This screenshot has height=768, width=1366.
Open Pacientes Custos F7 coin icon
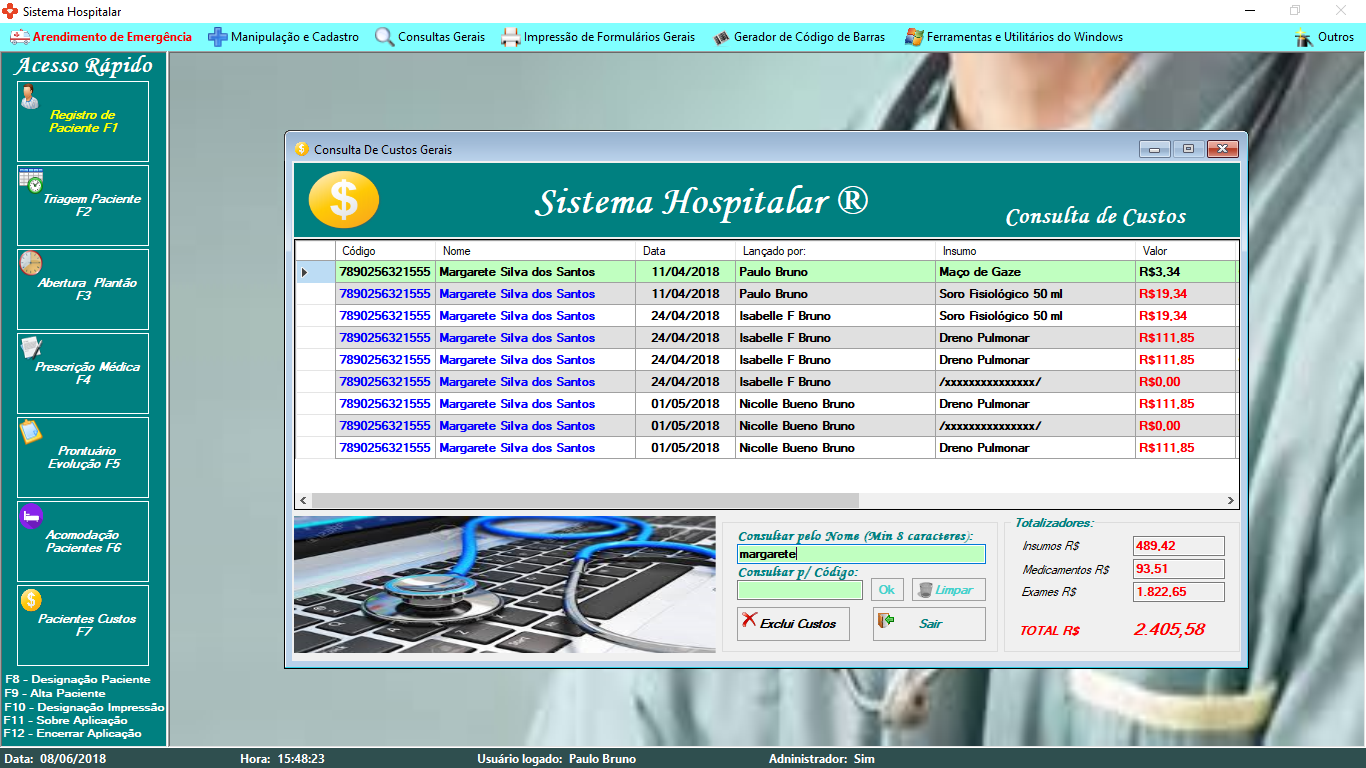pyautogui.click(x=31, y=600)
